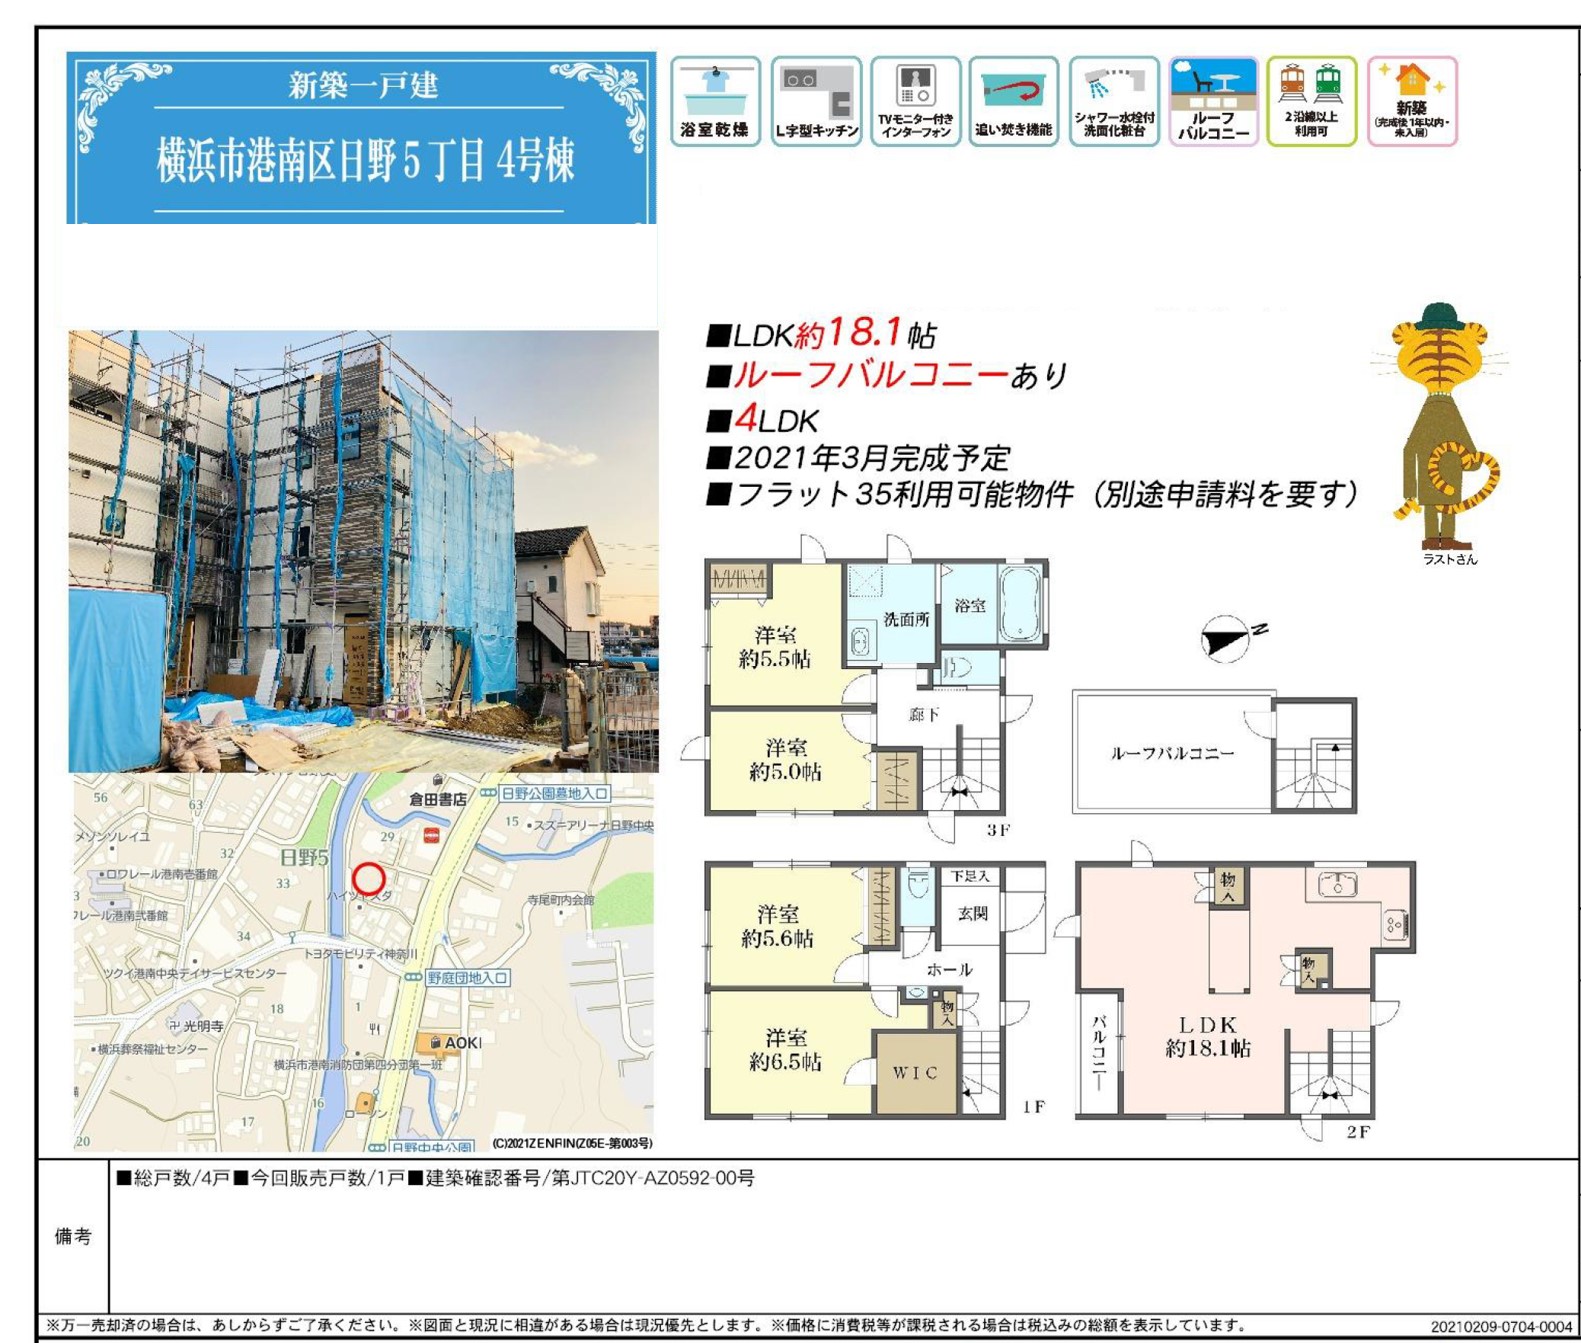
Task: Click the ルーフバルコニー area in floor plan
Action: tap(1172, 753)
